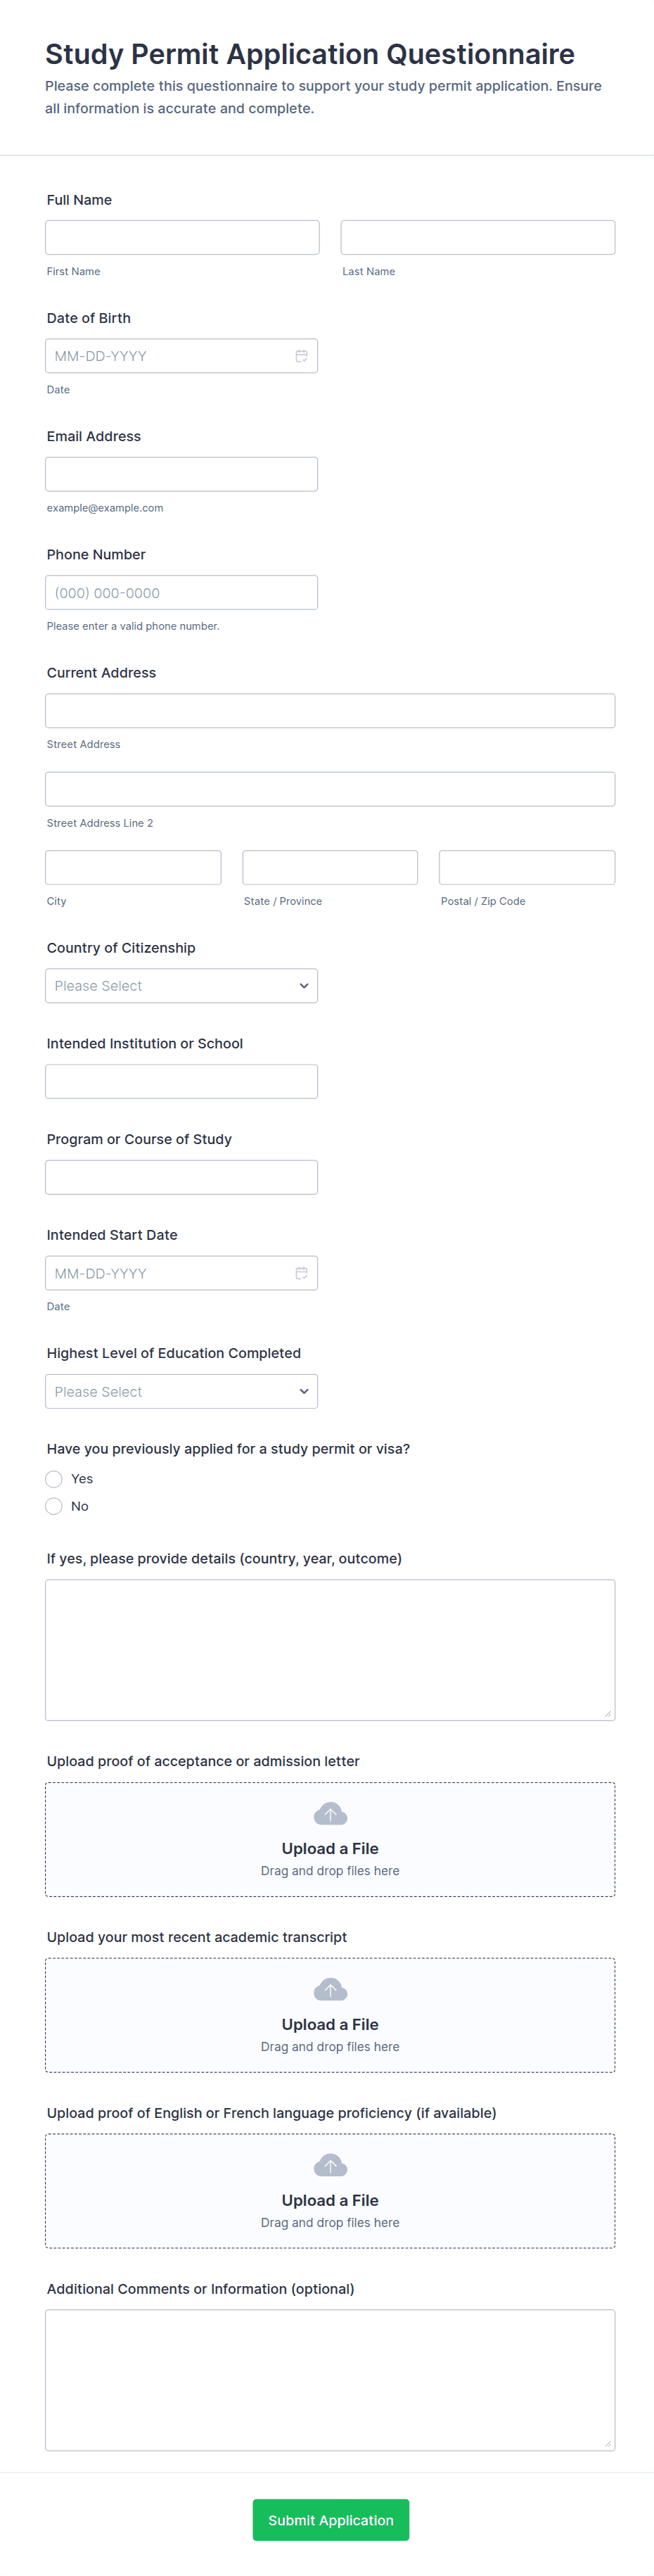Click the Phone Number input field
Screen dimensions: 654x2576
point(181,593)
